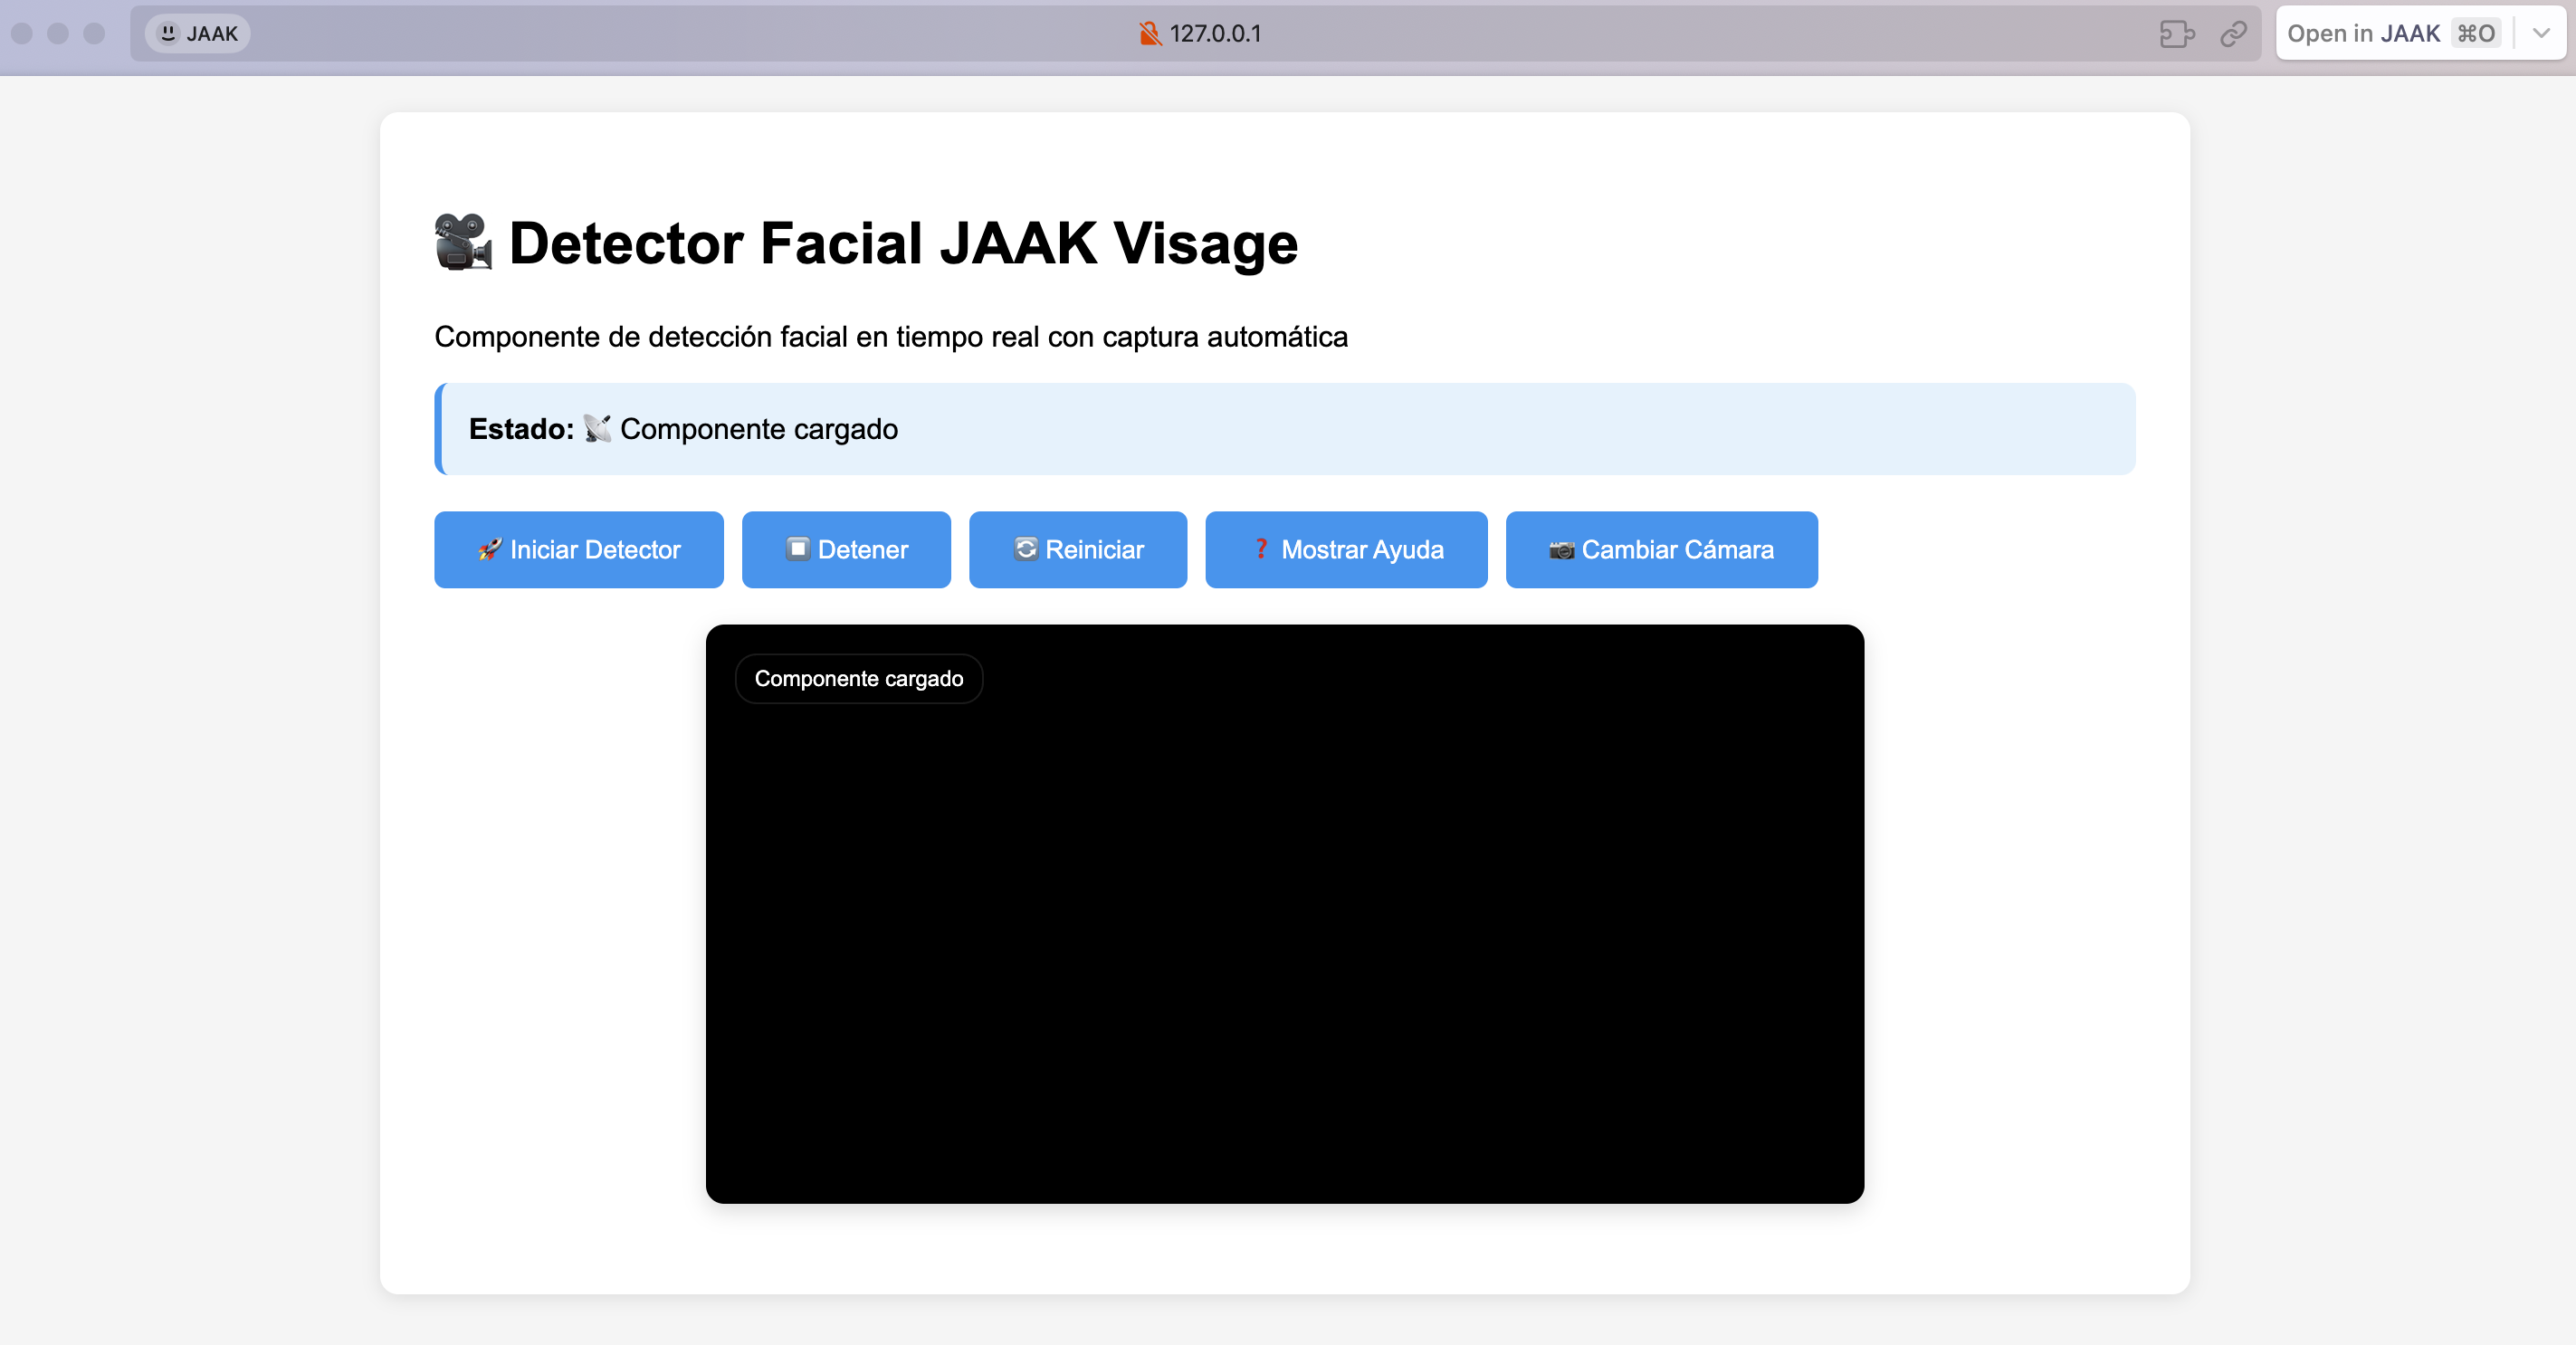Click the JAAK space pill
This screenshot has width=2576, height=1345.
coord(198,34)
